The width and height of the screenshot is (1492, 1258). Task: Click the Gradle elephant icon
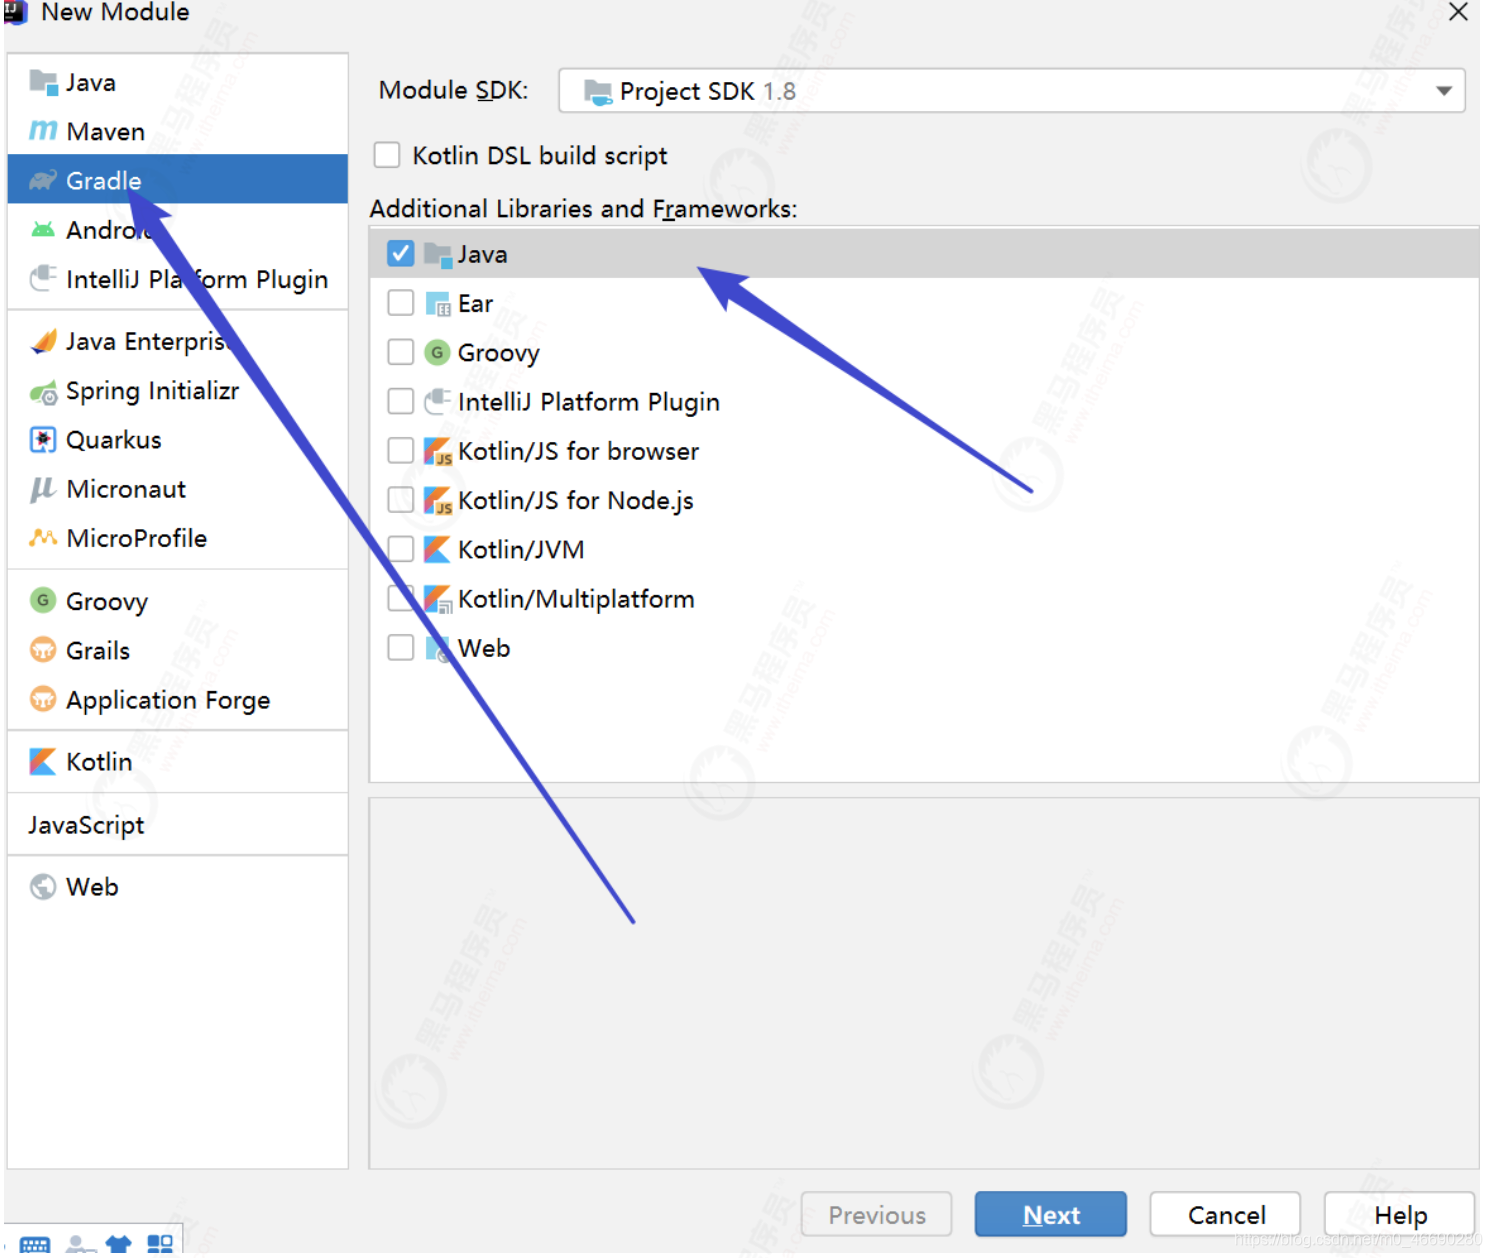[x=43, y=181]
